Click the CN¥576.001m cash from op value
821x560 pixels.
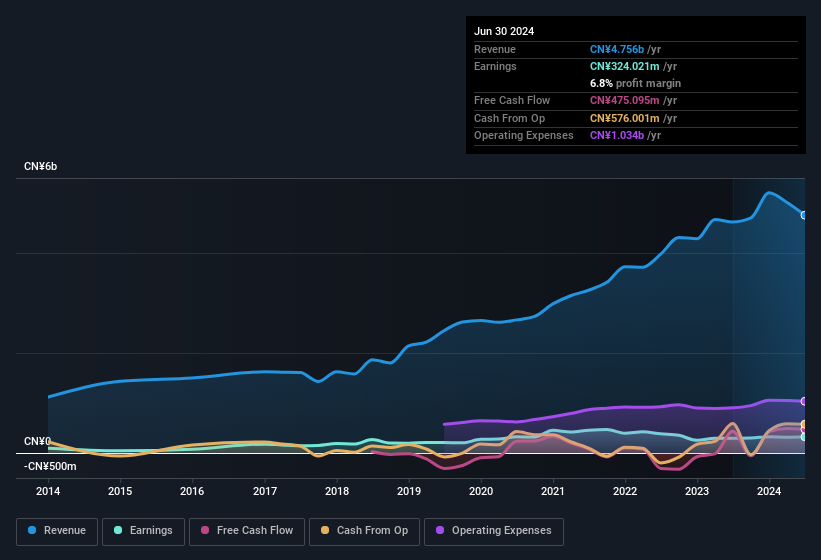point(625,118)
